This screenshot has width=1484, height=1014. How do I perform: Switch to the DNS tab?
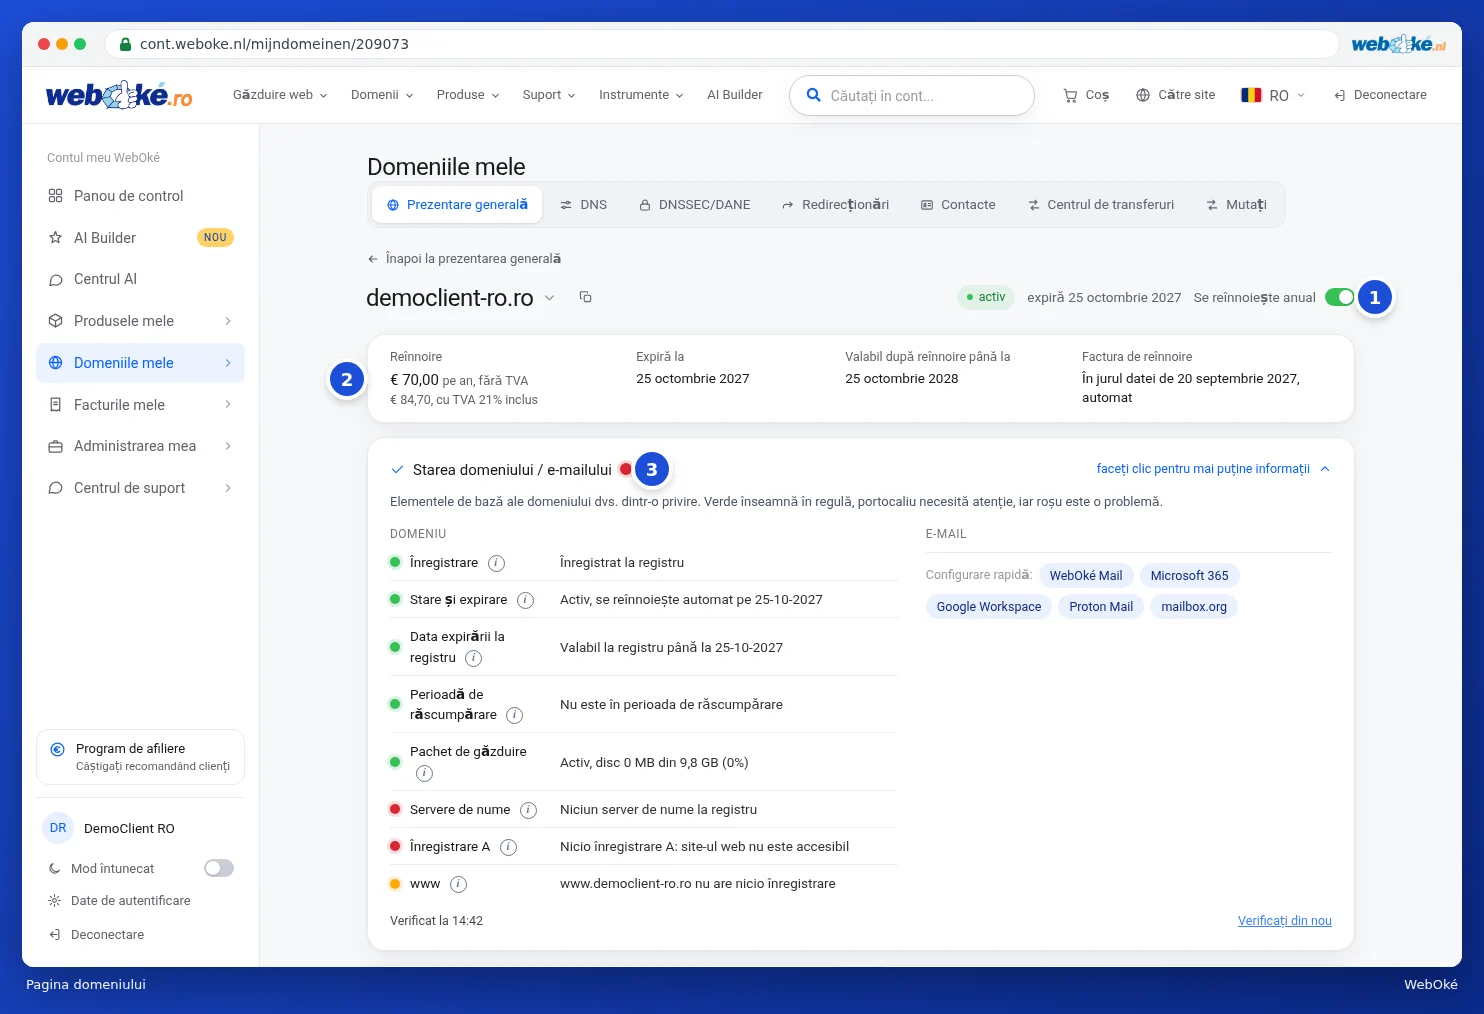click(583, 205)
